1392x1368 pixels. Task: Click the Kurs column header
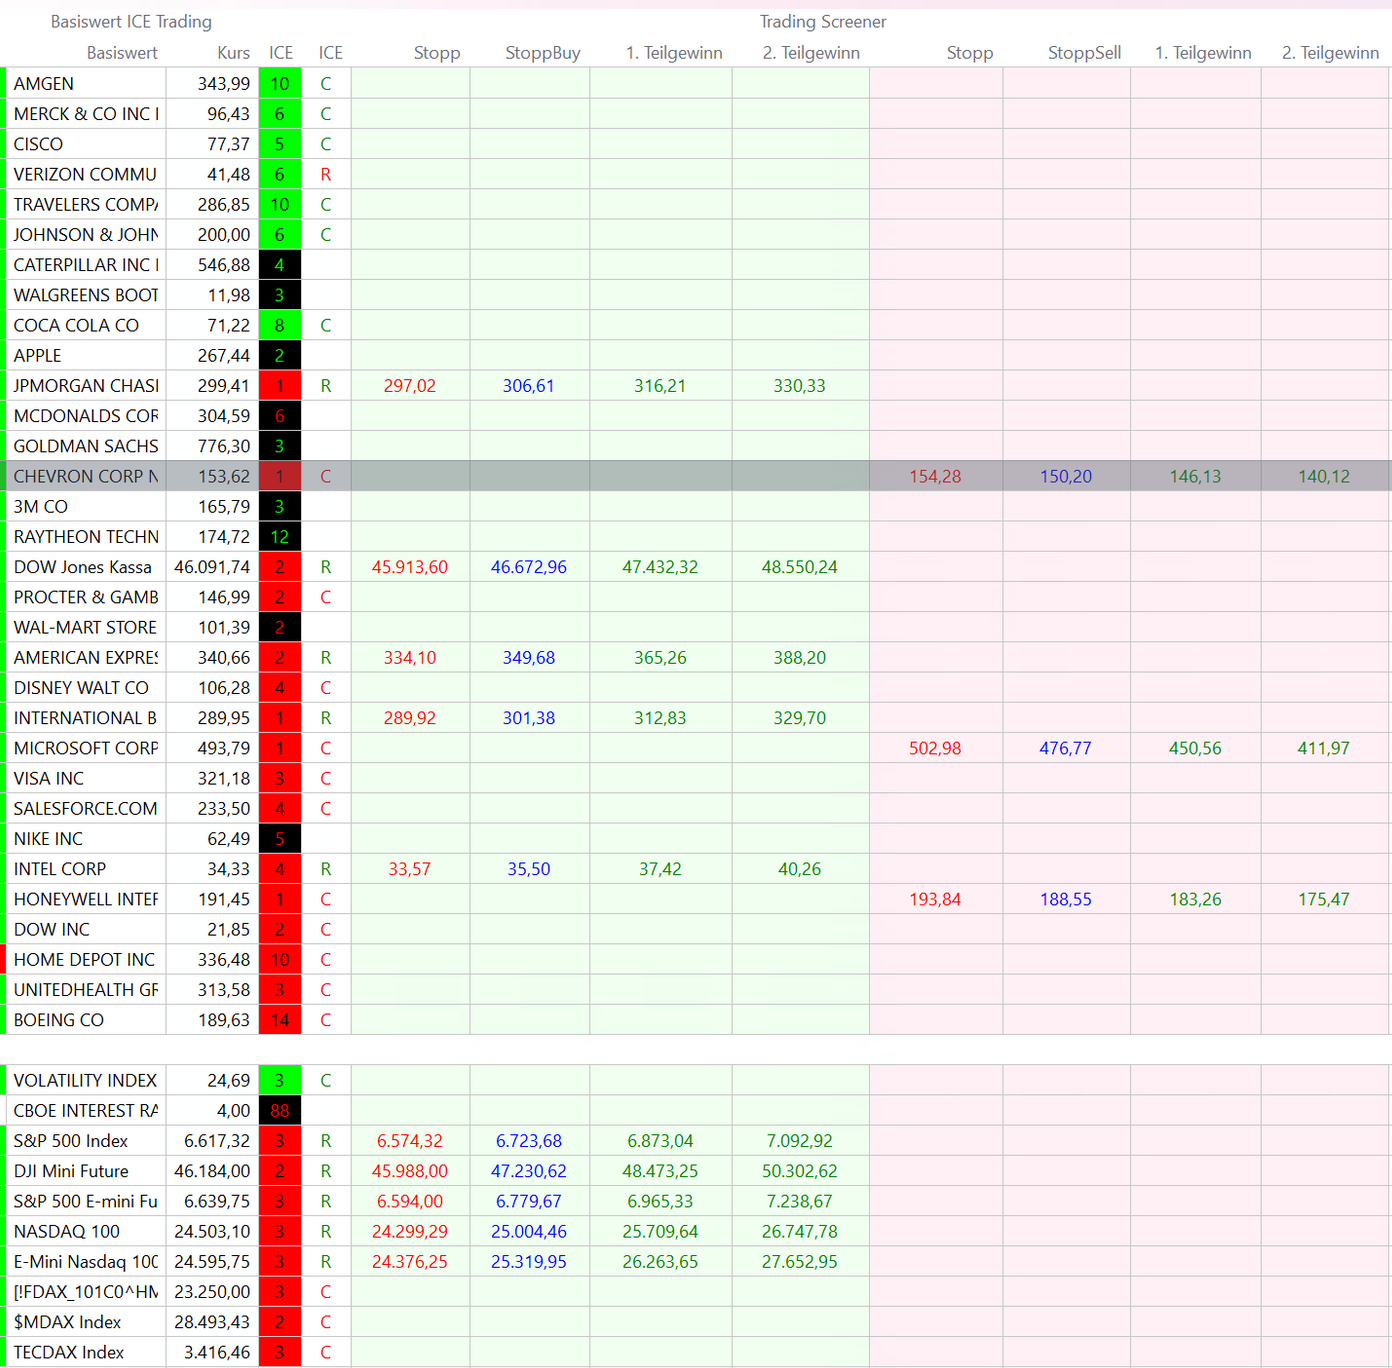tap(233, 53)
